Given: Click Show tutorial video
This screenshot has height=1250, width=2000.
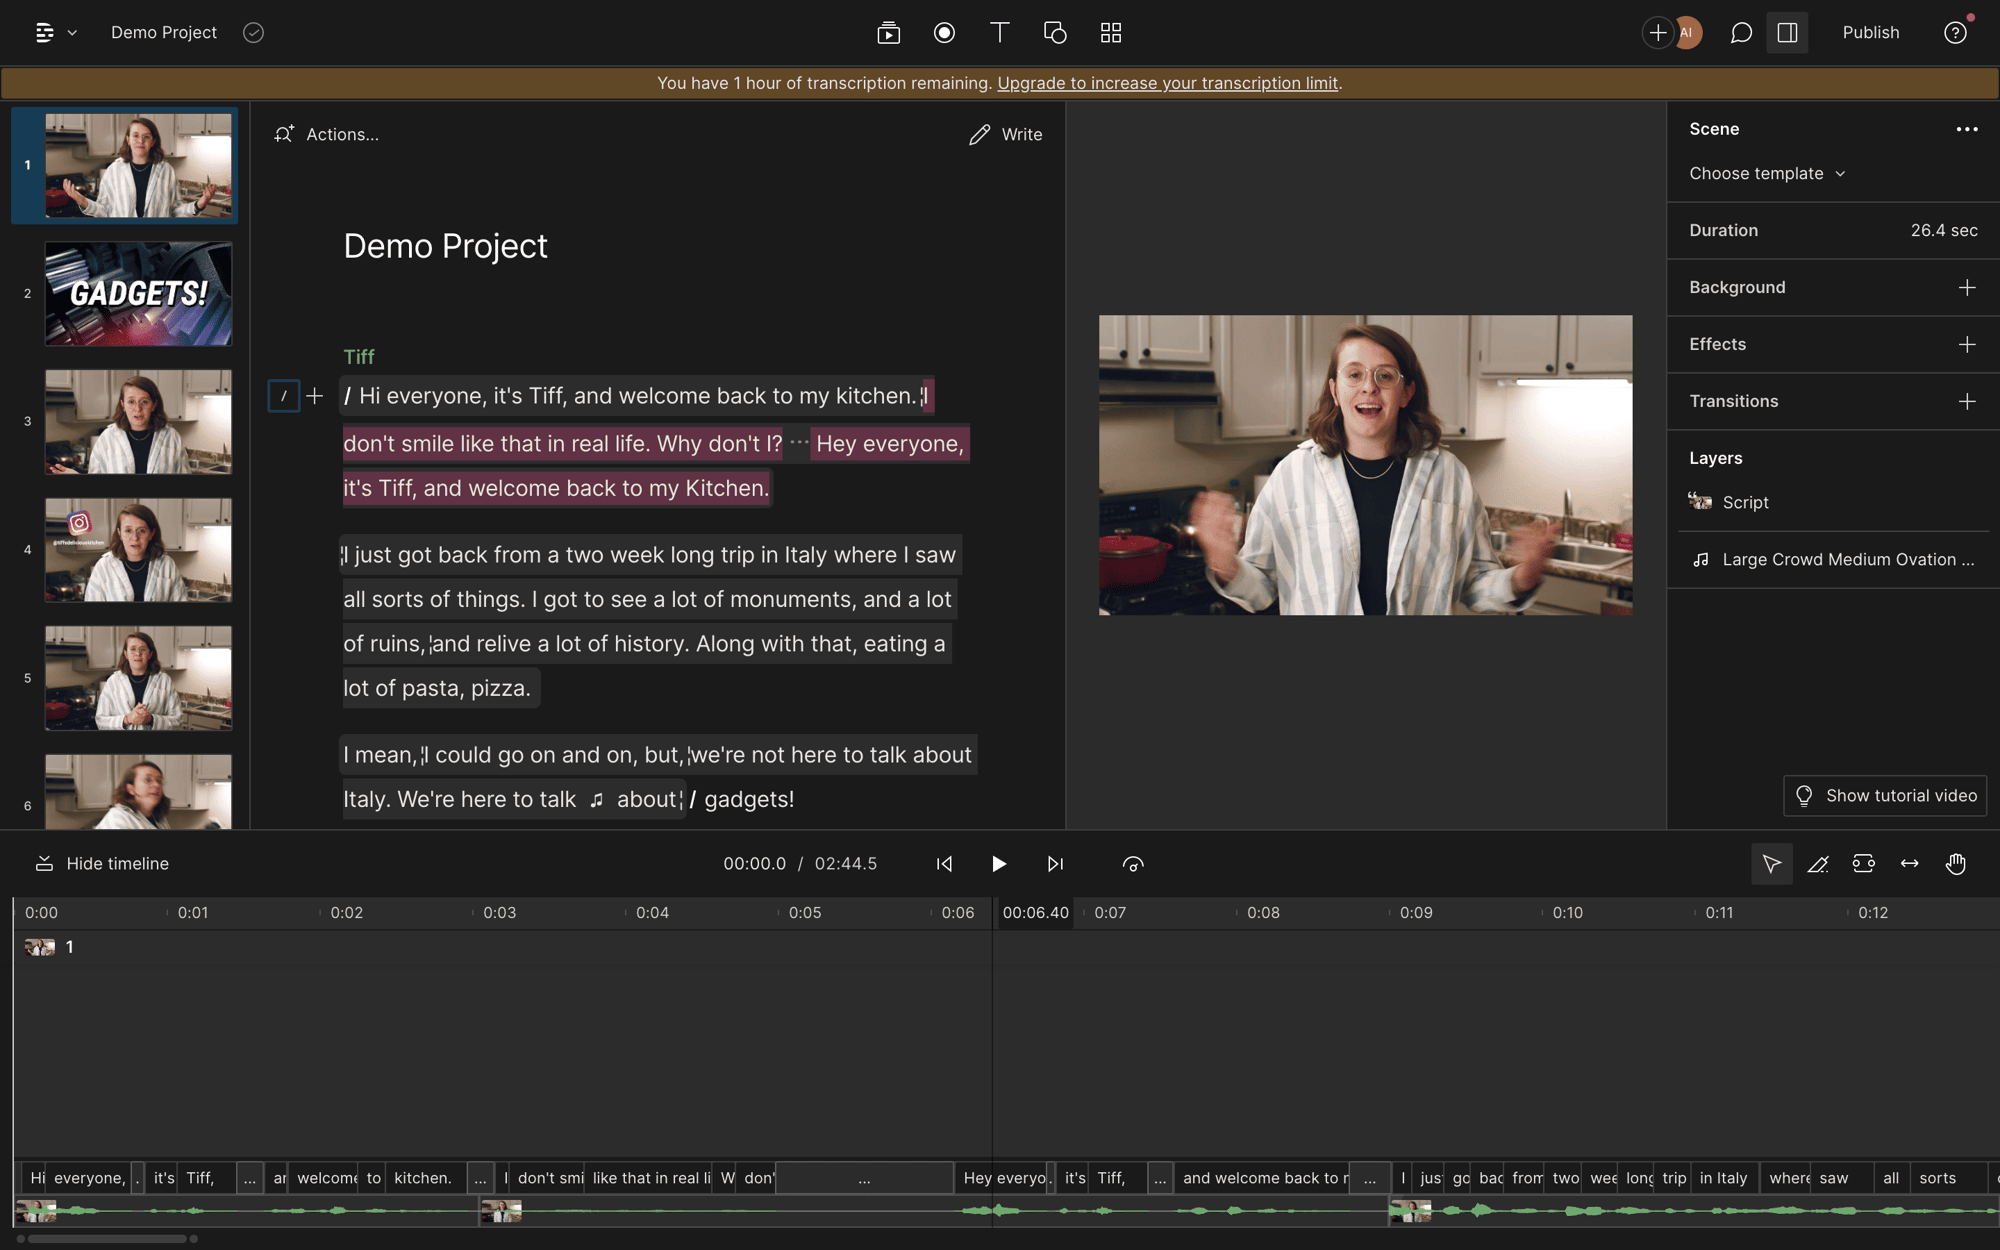Looking at the screenshot, I should coord(1884,795).
